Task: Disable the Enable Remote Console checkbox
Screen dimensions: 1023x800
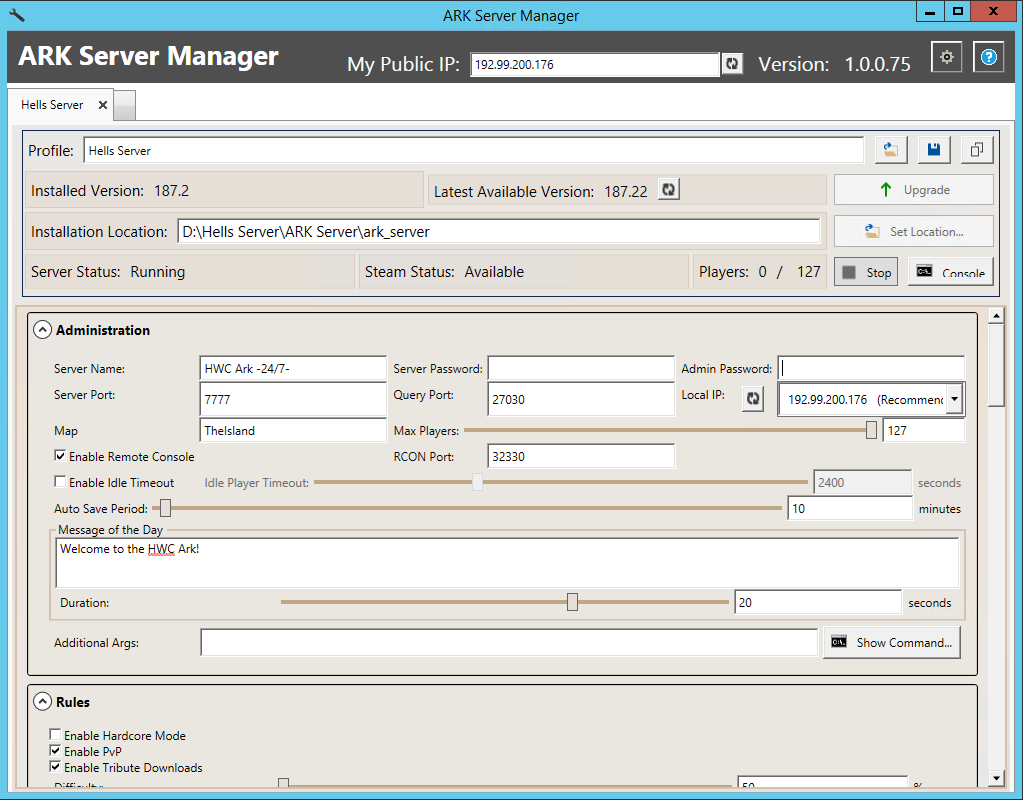Action: [60, 457]
